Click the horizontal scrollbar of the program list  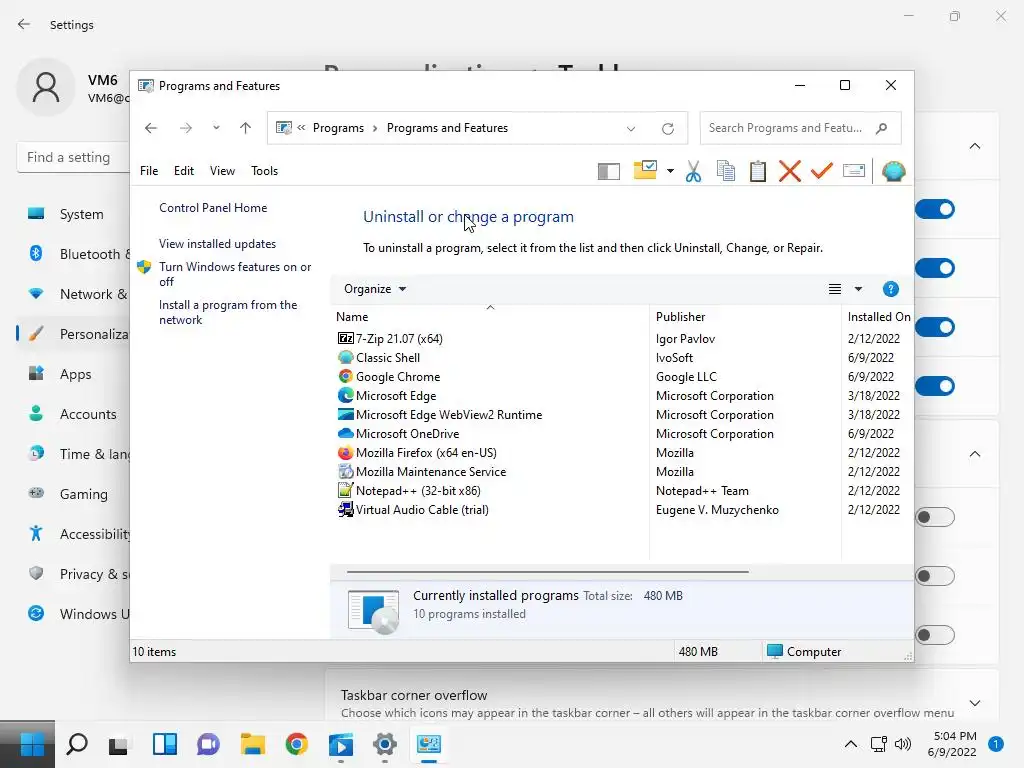[547, 571]
